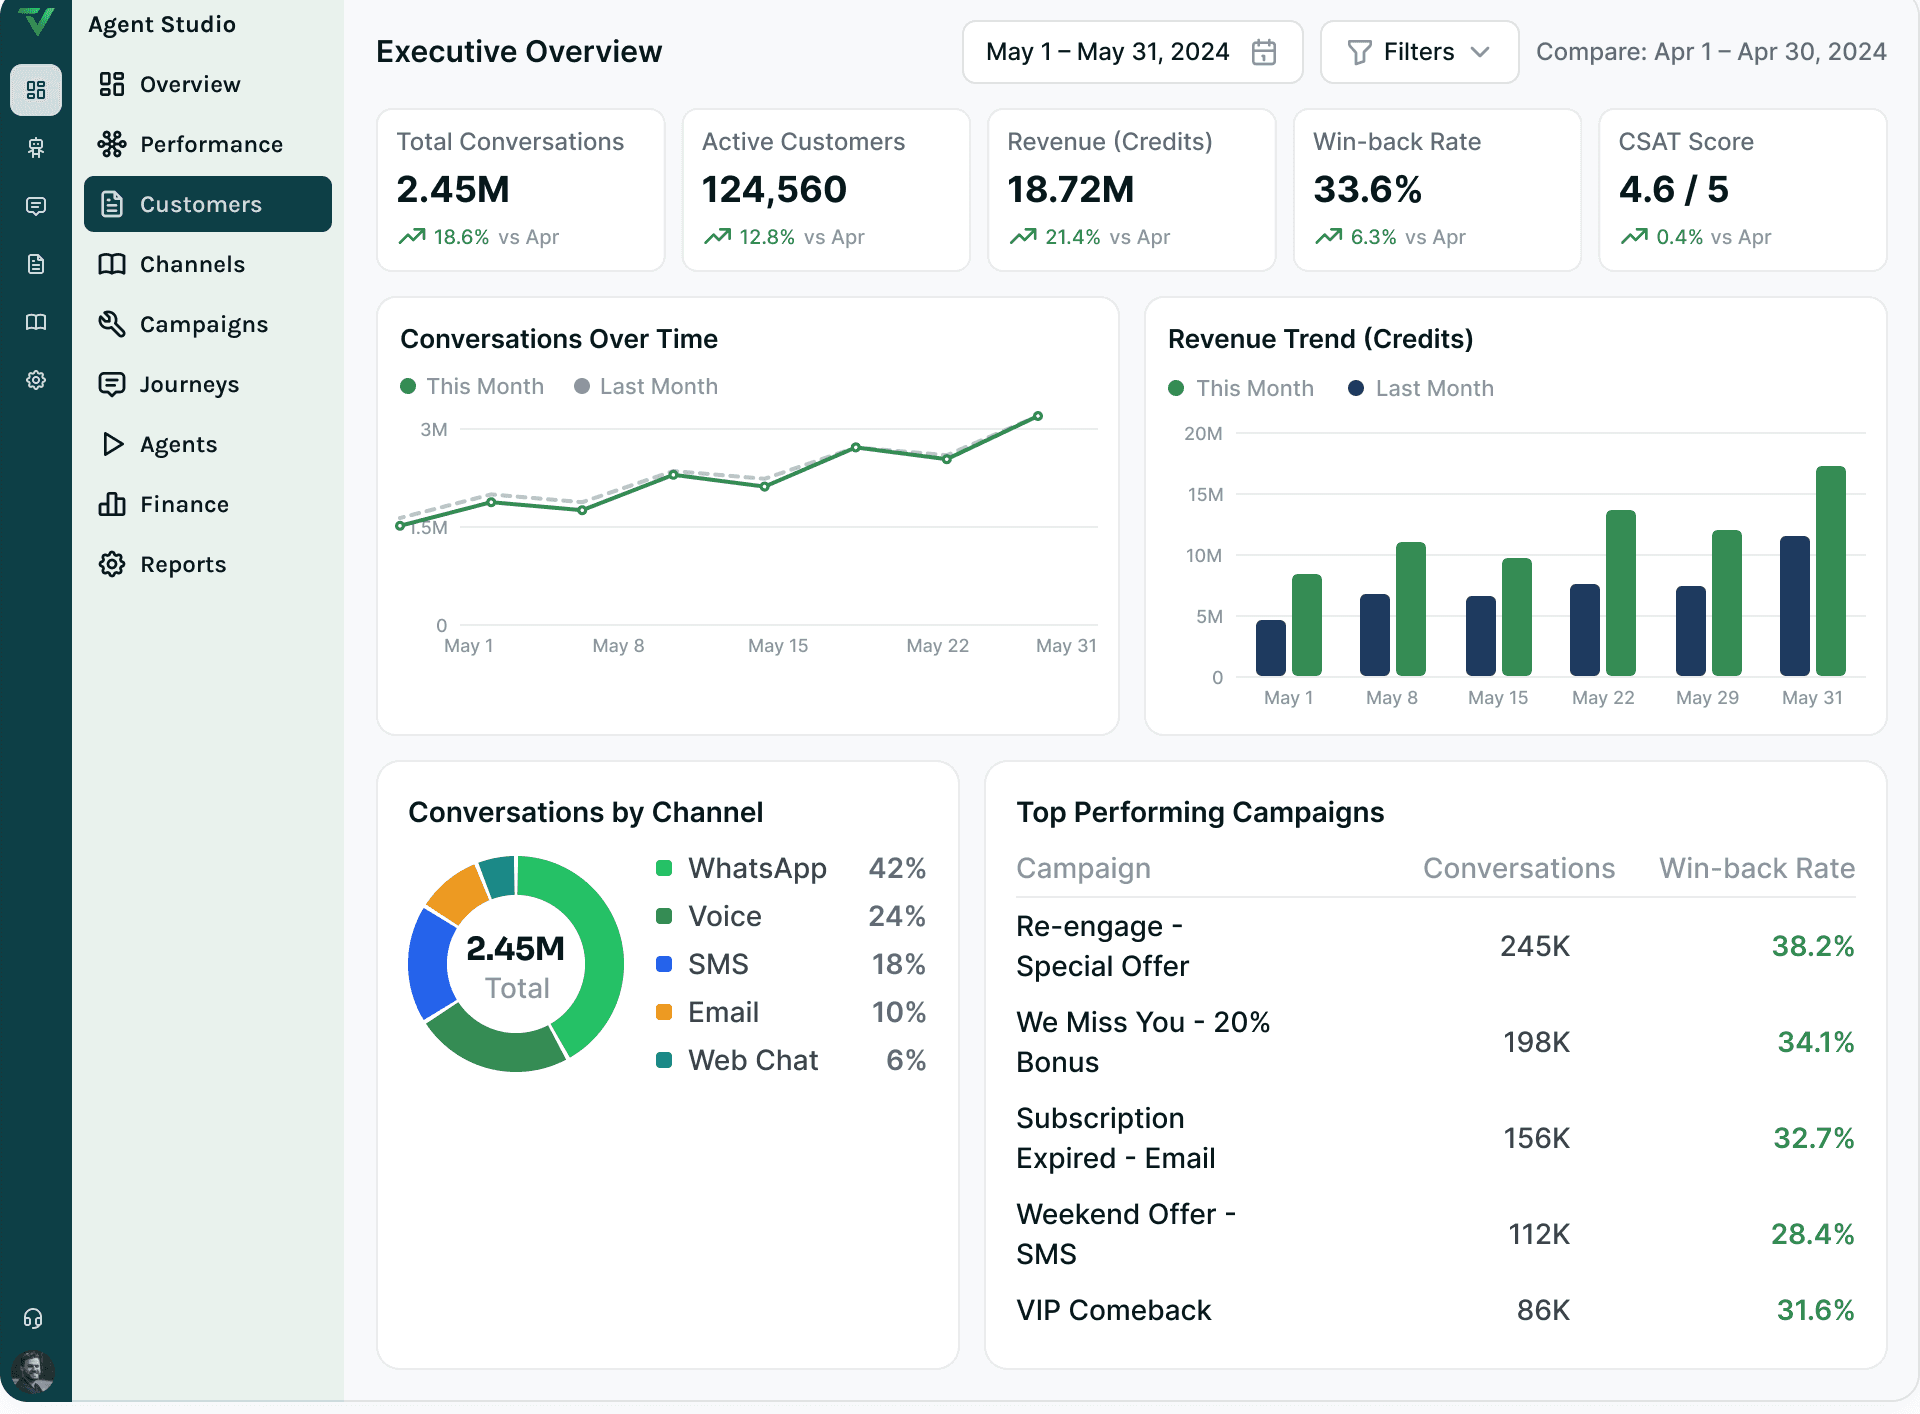Click the Agents play icon
The width and height of the screenshot is (1920, 1414).
tap(112, 444)
